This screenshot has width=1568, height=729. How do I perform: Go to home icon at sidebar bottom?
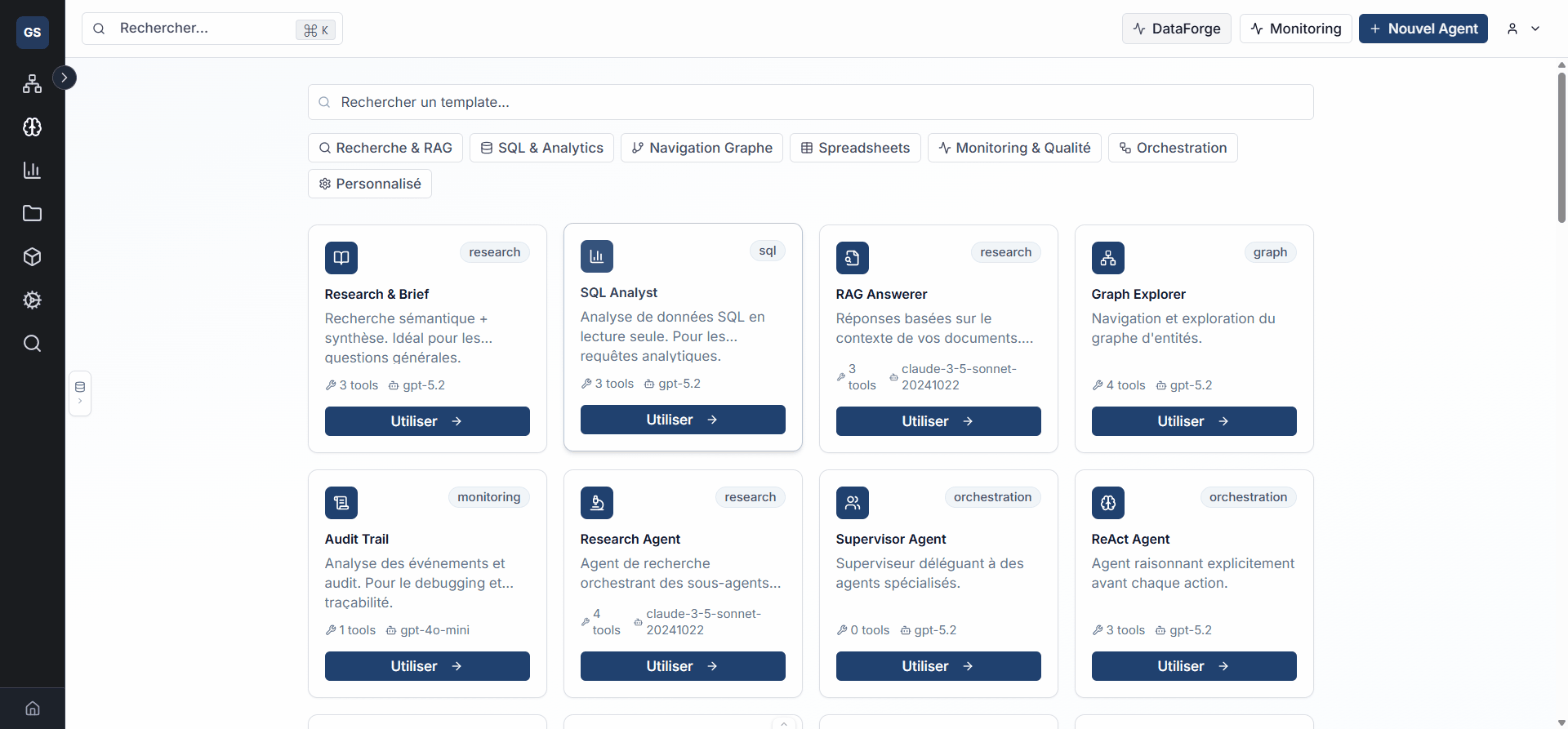[x=32, y=708]
